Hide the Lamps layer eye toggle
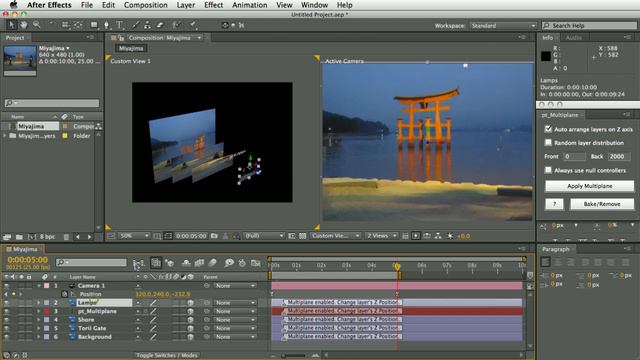This screenshot has height=360, width=640. click(x=7, y=303)
